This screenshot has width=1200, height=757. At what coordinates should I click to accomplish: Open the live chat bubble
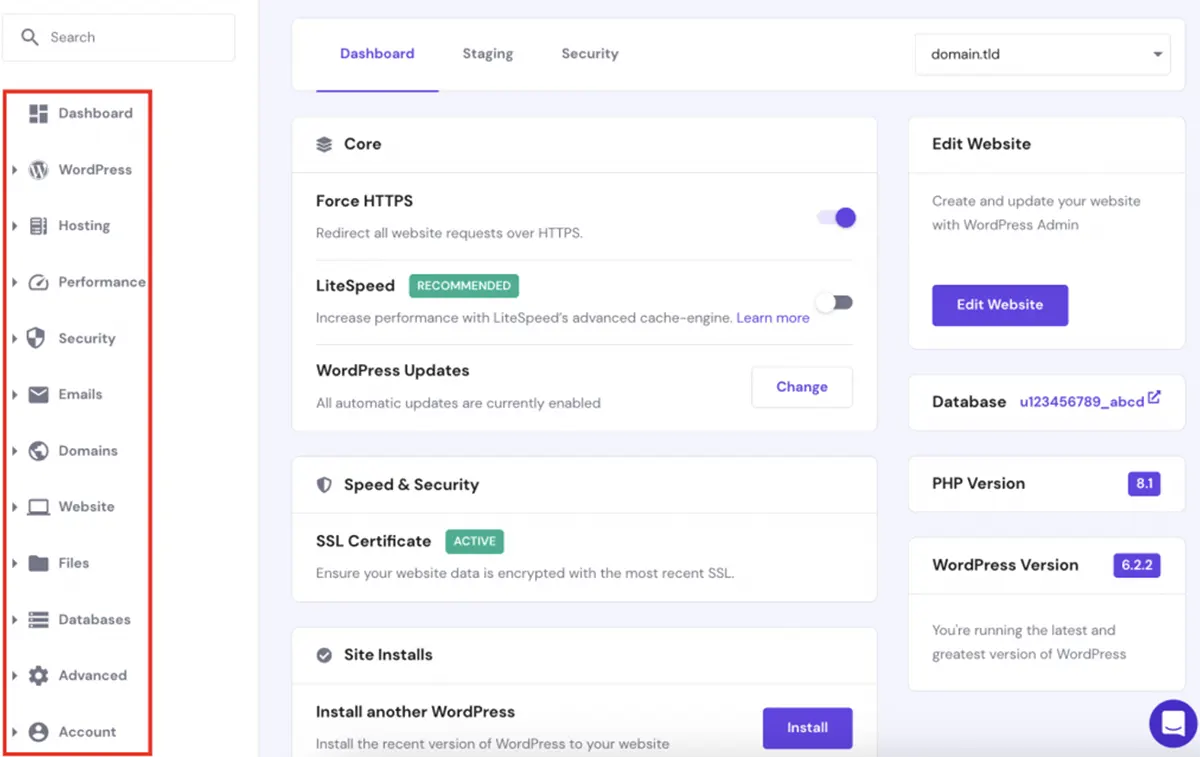1173,722
